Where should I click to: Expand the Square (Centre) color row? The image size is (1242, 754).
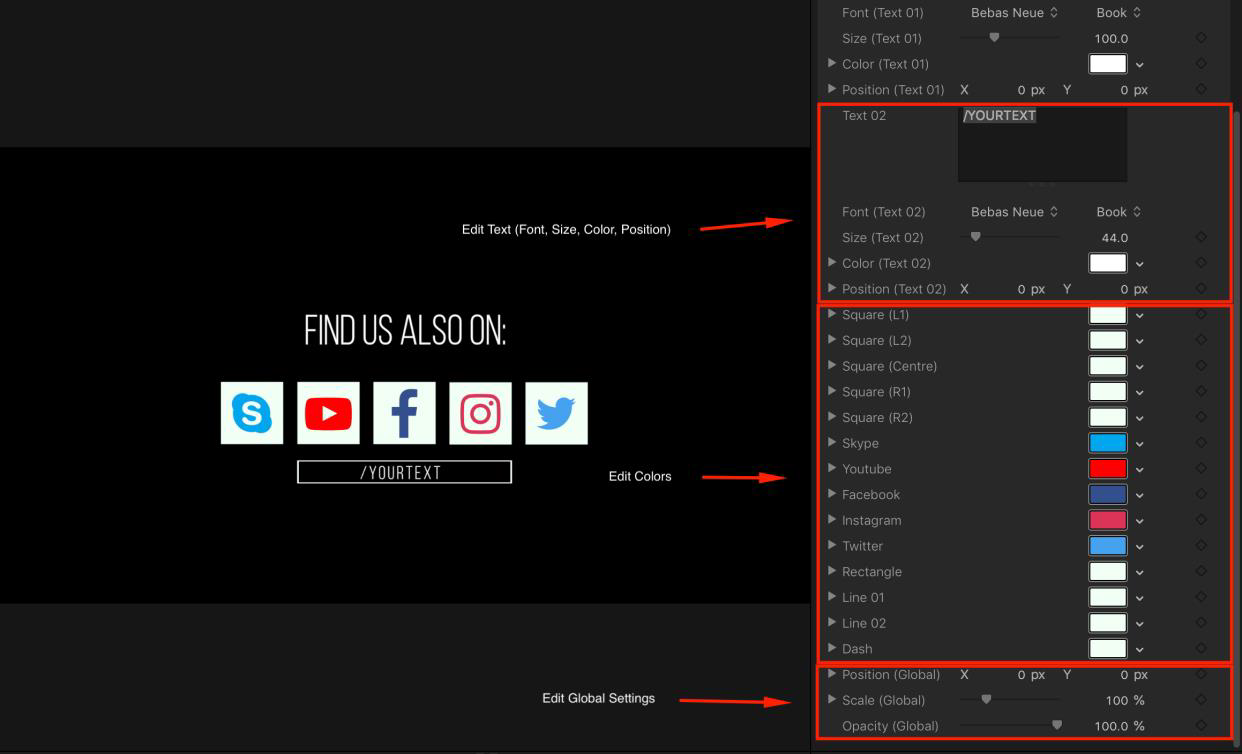click(x=832, y=366)
